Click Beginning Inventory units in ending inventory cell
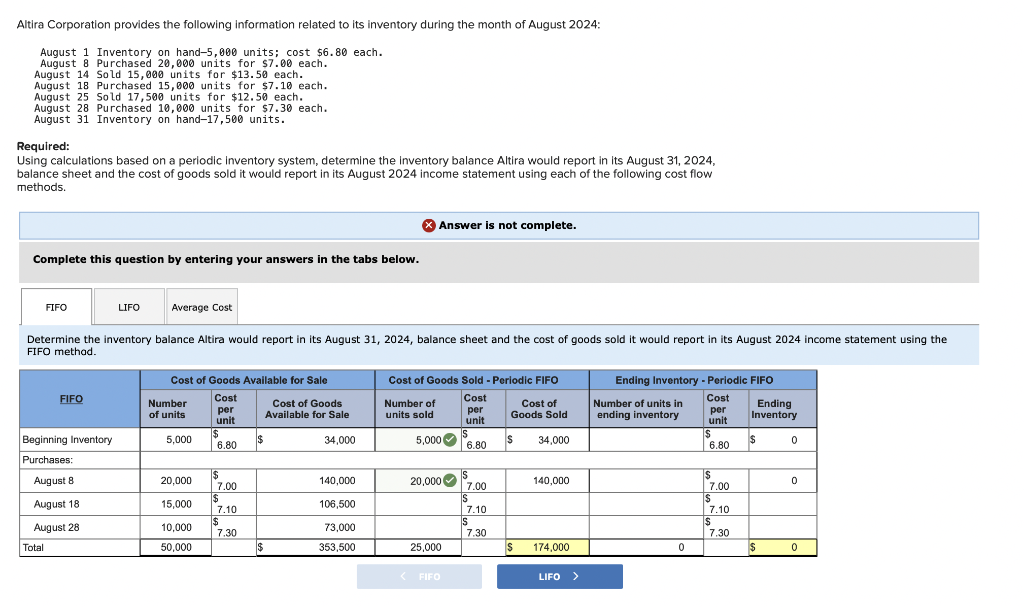Screen dimensions: 1024x607 coord(647,440)
